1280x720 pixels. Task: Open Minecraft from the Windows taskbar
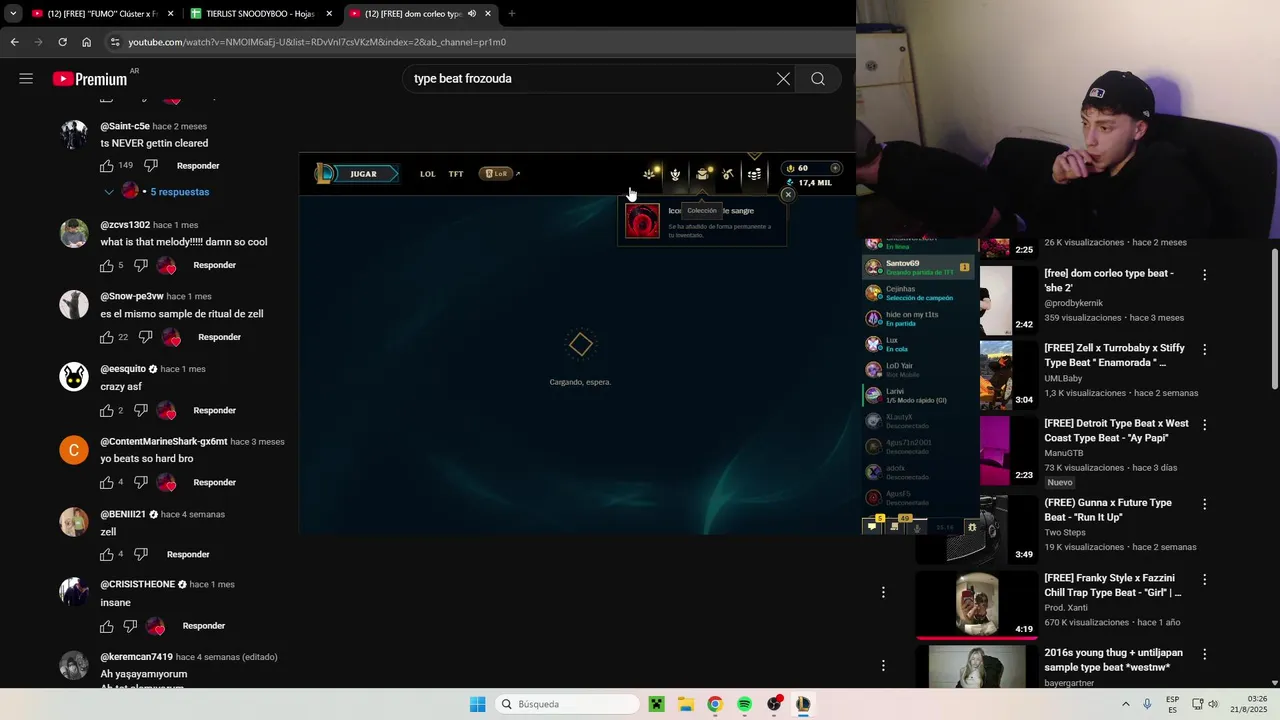656,704
